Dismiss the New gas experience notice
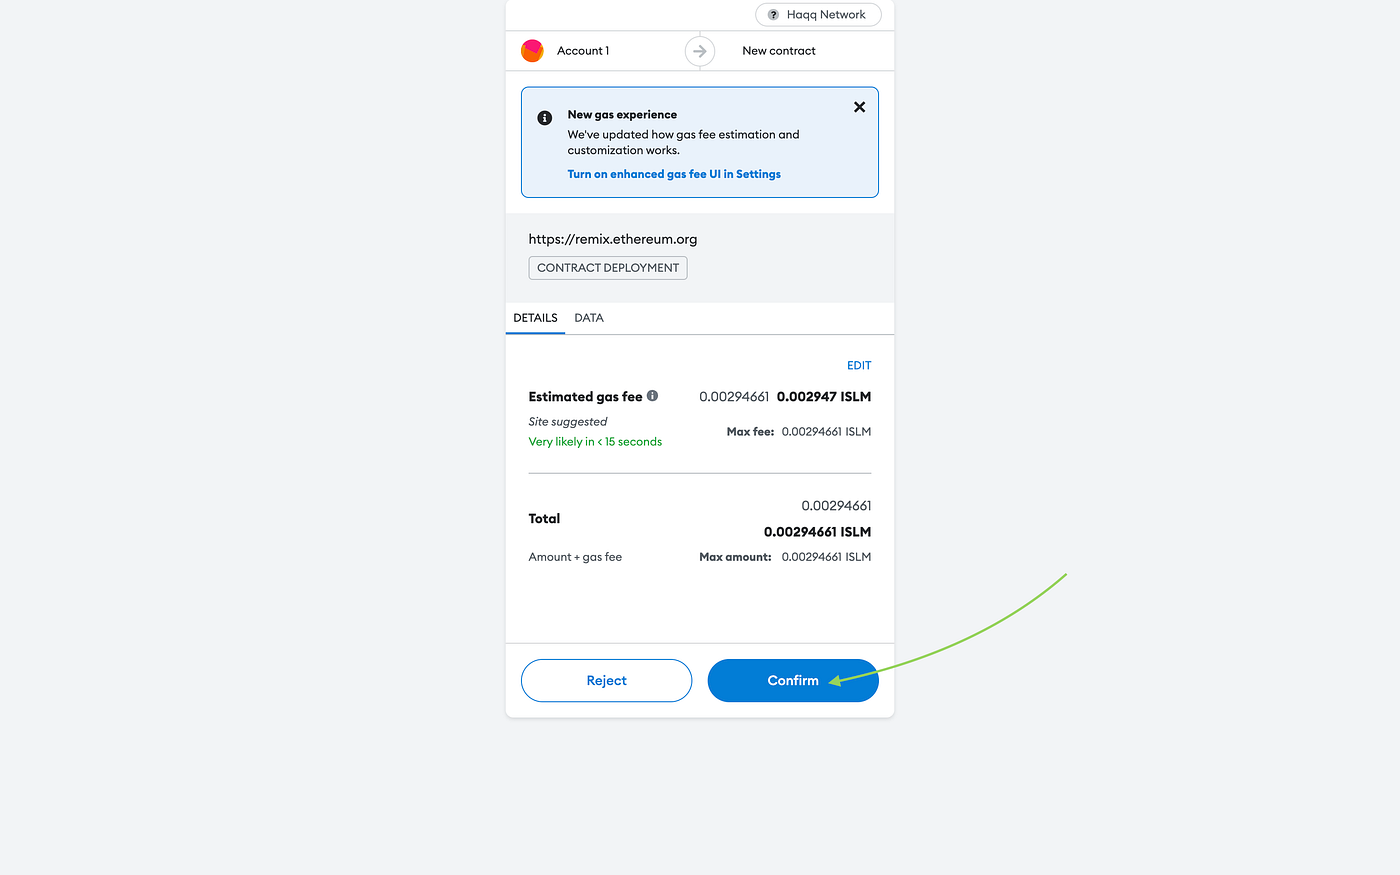Screen dimensions: 1400x875 (859, 107)
